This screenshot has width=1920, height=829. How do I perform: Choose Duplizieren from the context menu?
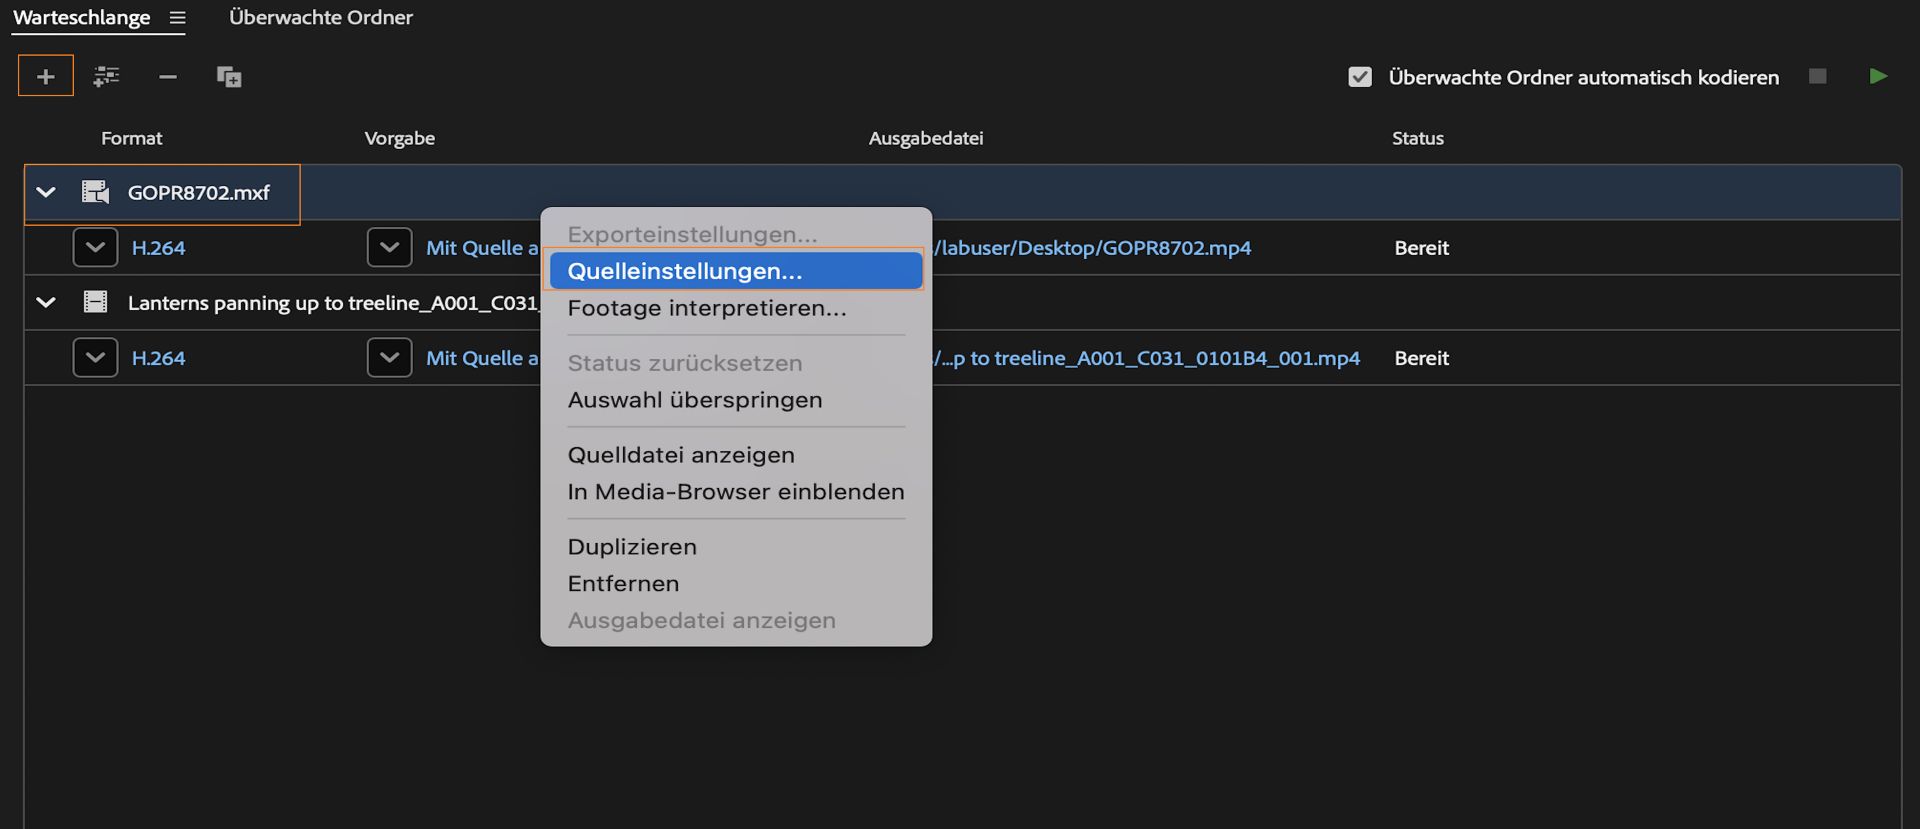tap(632, 547)
